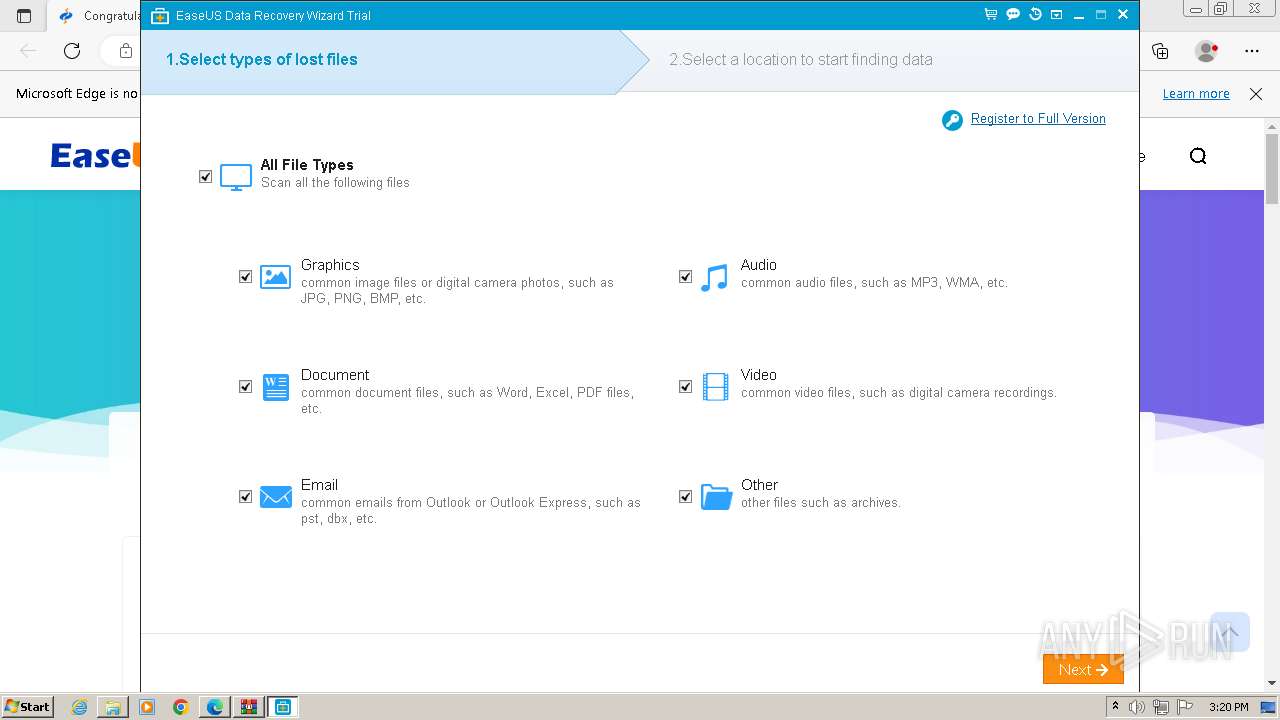Open Edge tab actions menu icon
Viewport: 1280px width, 720px height.
tap(24, 16)
